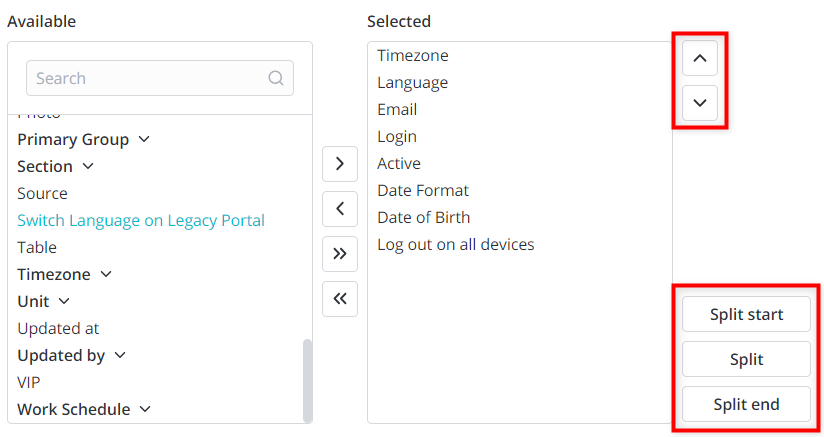Click the search magnifier icon
The width and height of the screenshot is (824, 437).
tap(276, 78)
